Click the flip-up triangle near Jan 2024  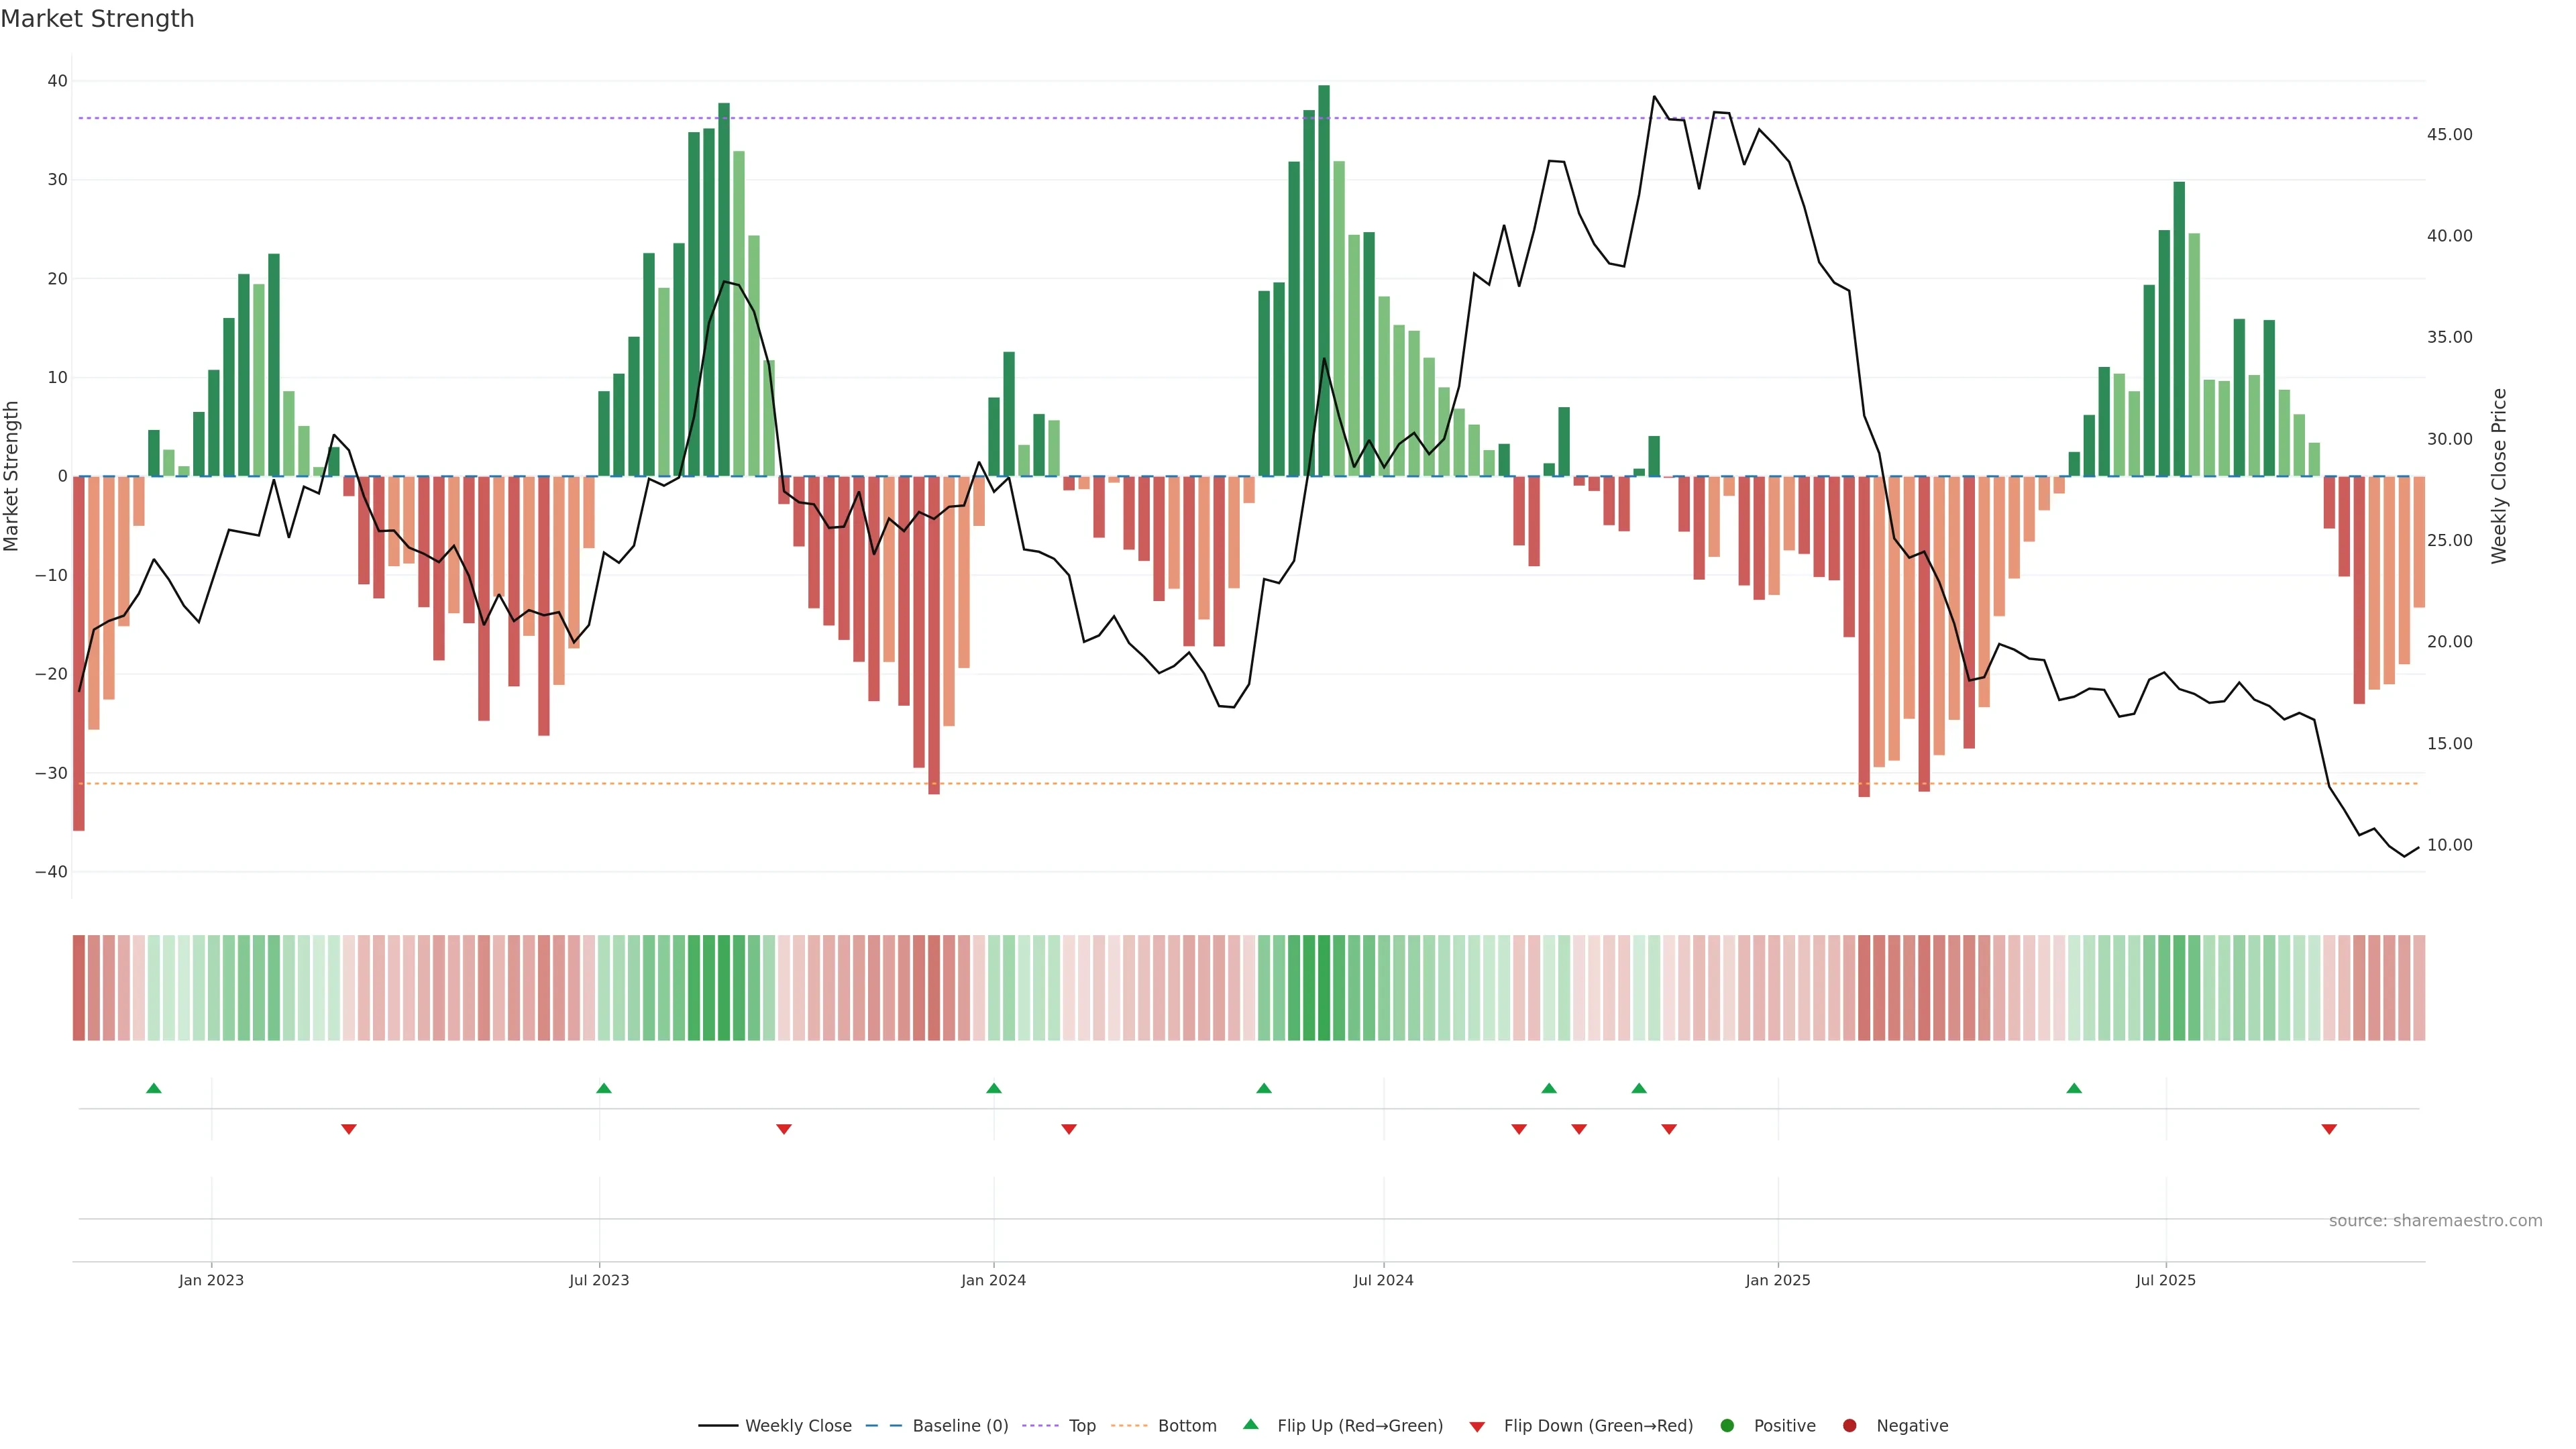pyautogui.click(x=994, y=1088)
